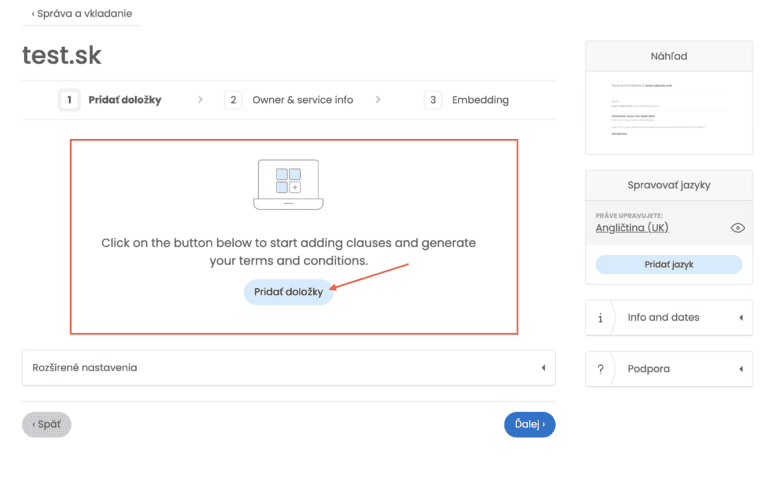Click the chevron arrow after Pridať doložky step
The height and width of the screenshot is (477, 783).
pos(200,100)
